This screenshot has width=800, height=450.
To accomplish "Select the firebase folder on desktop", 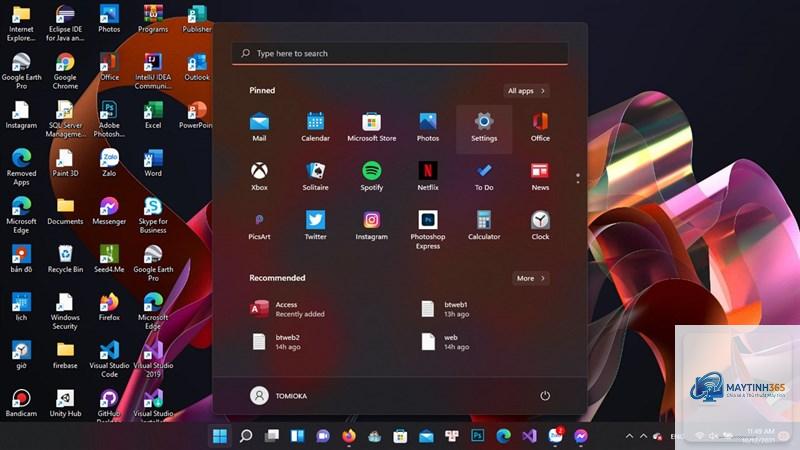I will pos(65,355).
